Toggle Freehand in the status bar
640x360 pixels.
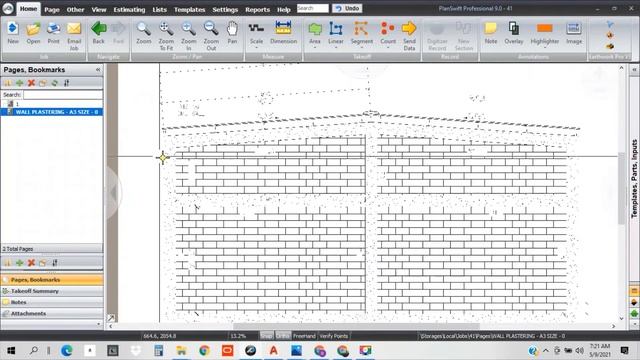[x=304, y=336]
